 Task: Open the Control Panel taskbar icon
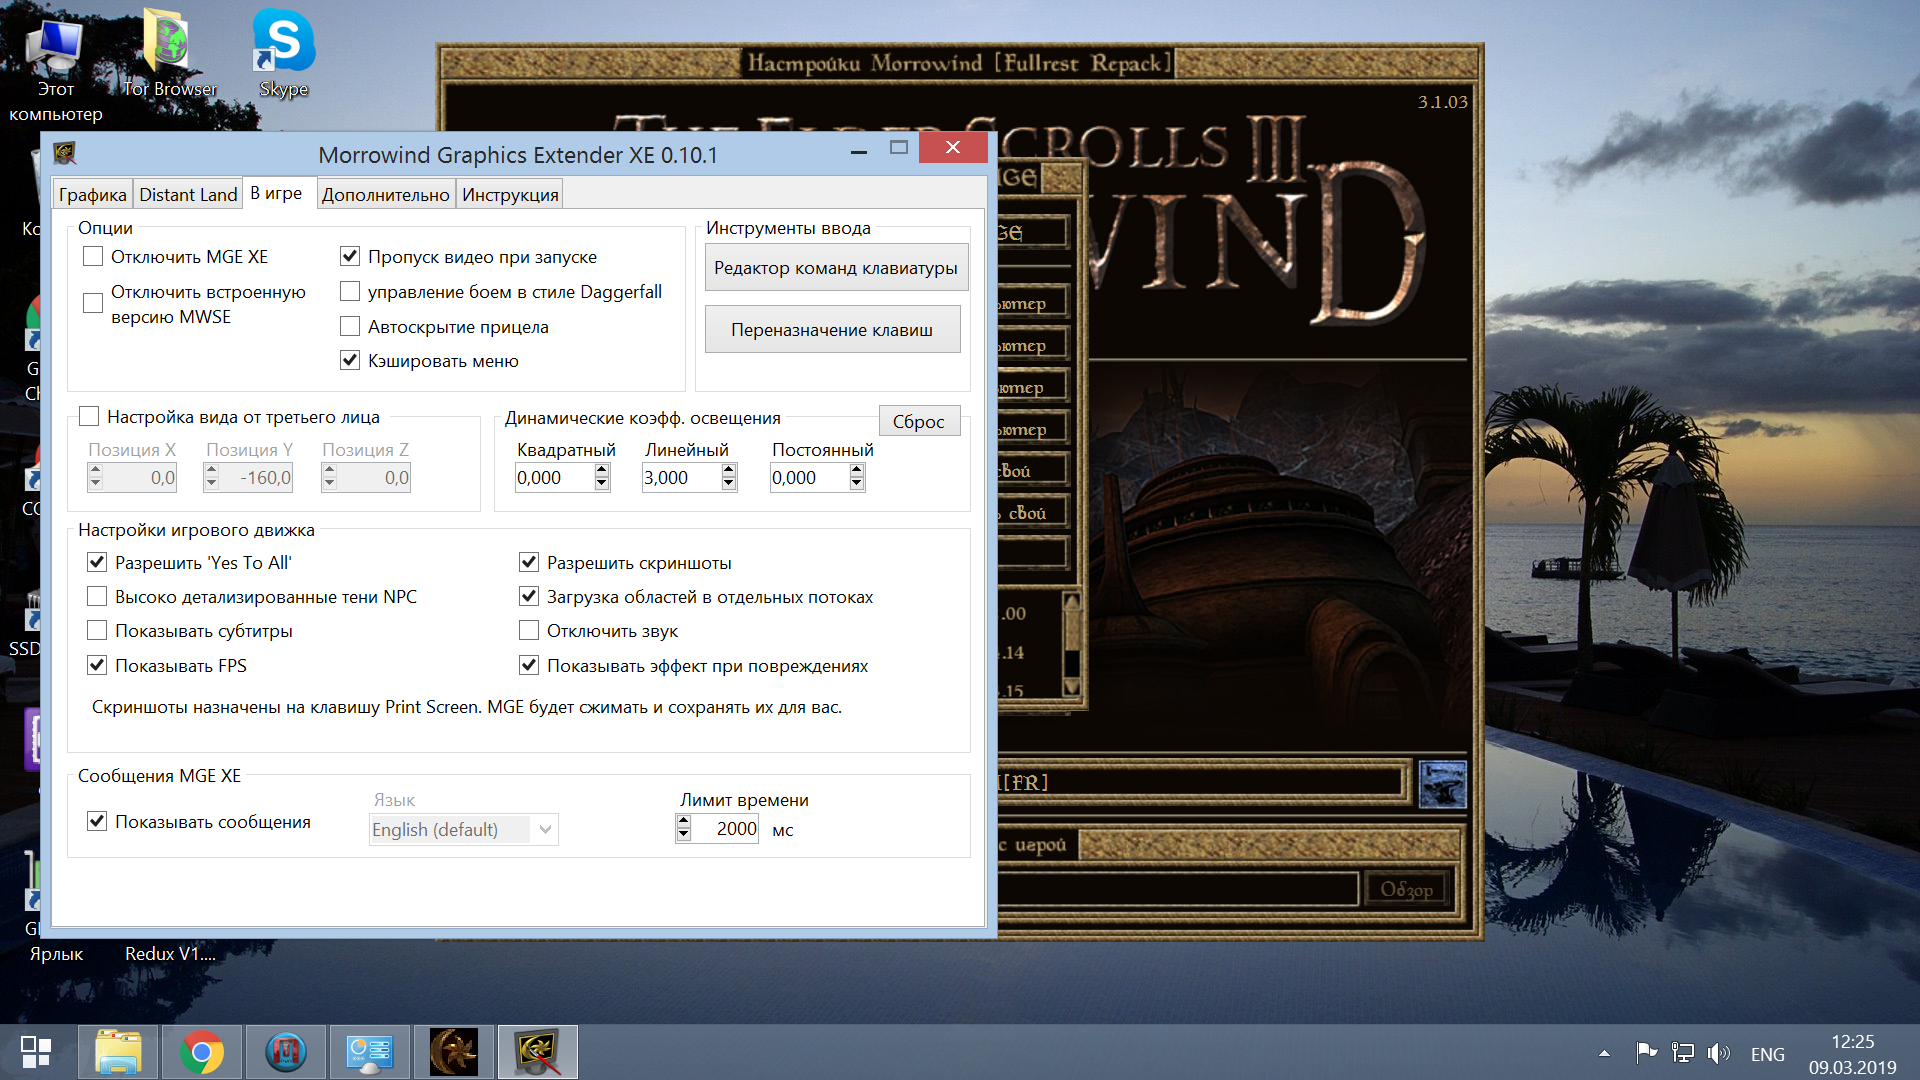(x=370, y=1052)
